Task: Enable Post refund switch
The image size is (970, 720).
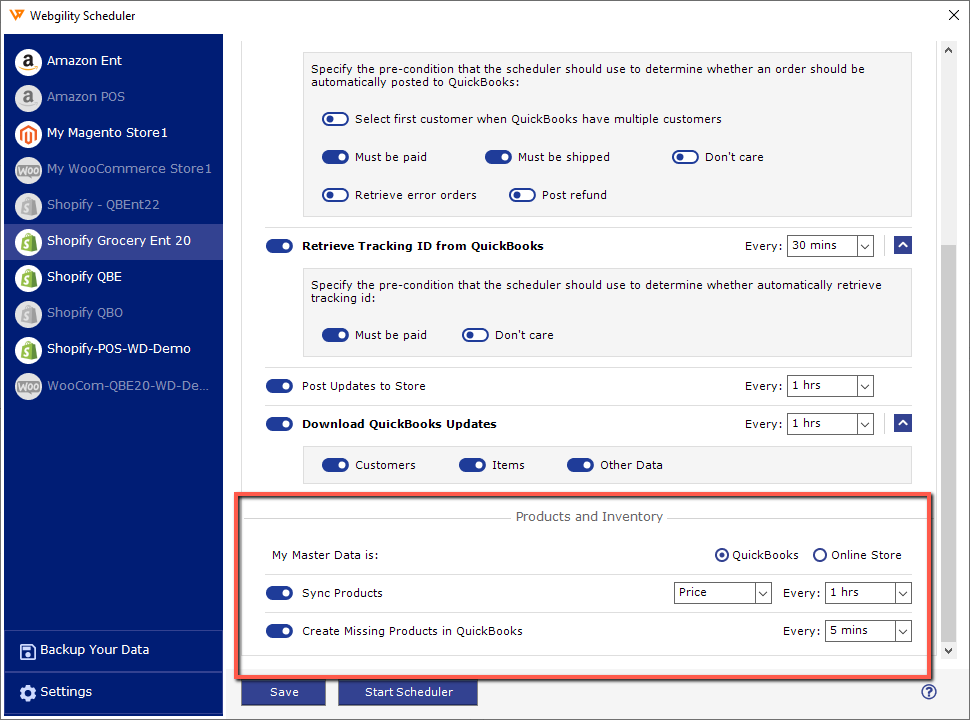Action: (522, 195)
